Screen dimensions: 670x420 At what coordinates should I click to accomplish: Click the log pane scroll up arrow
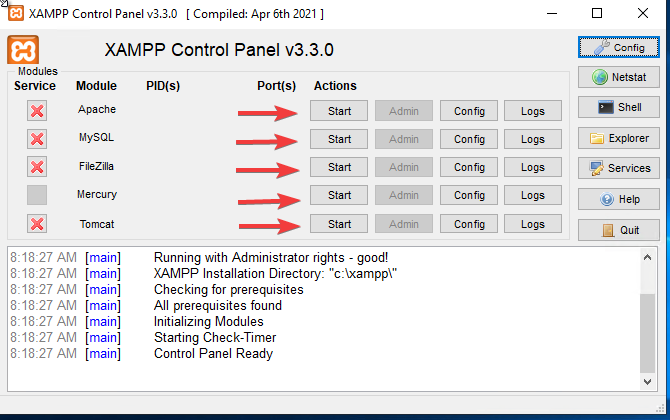pyautogui.click(x=647, y=257)
